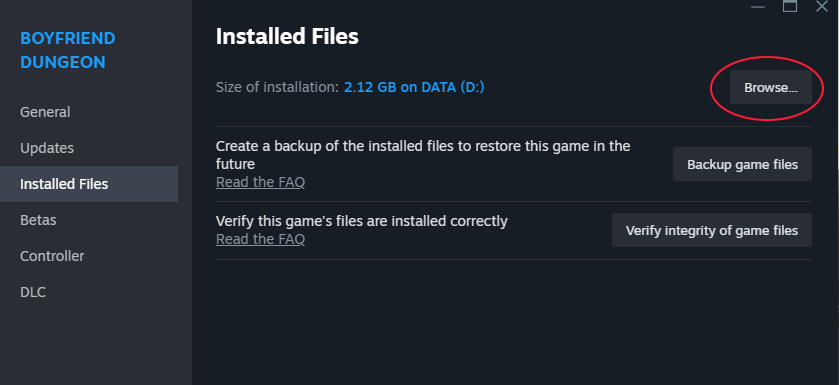The image size is (839, 385).
Task: Open the General settings tab
Action: pos(45,112)
